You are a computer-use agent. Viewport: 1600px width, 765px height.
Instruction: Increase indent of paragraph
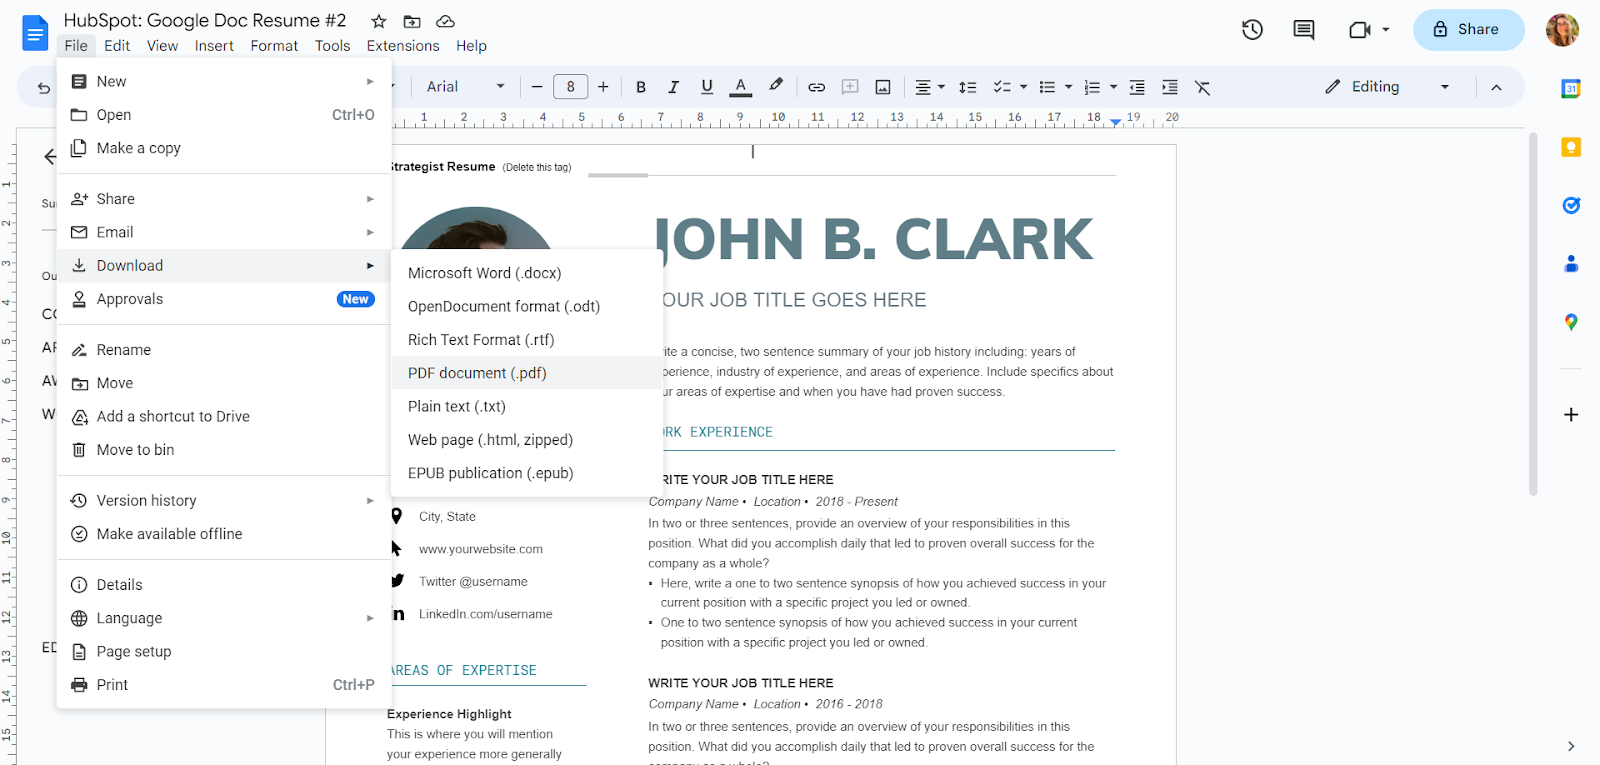(x=1170, y=87)
